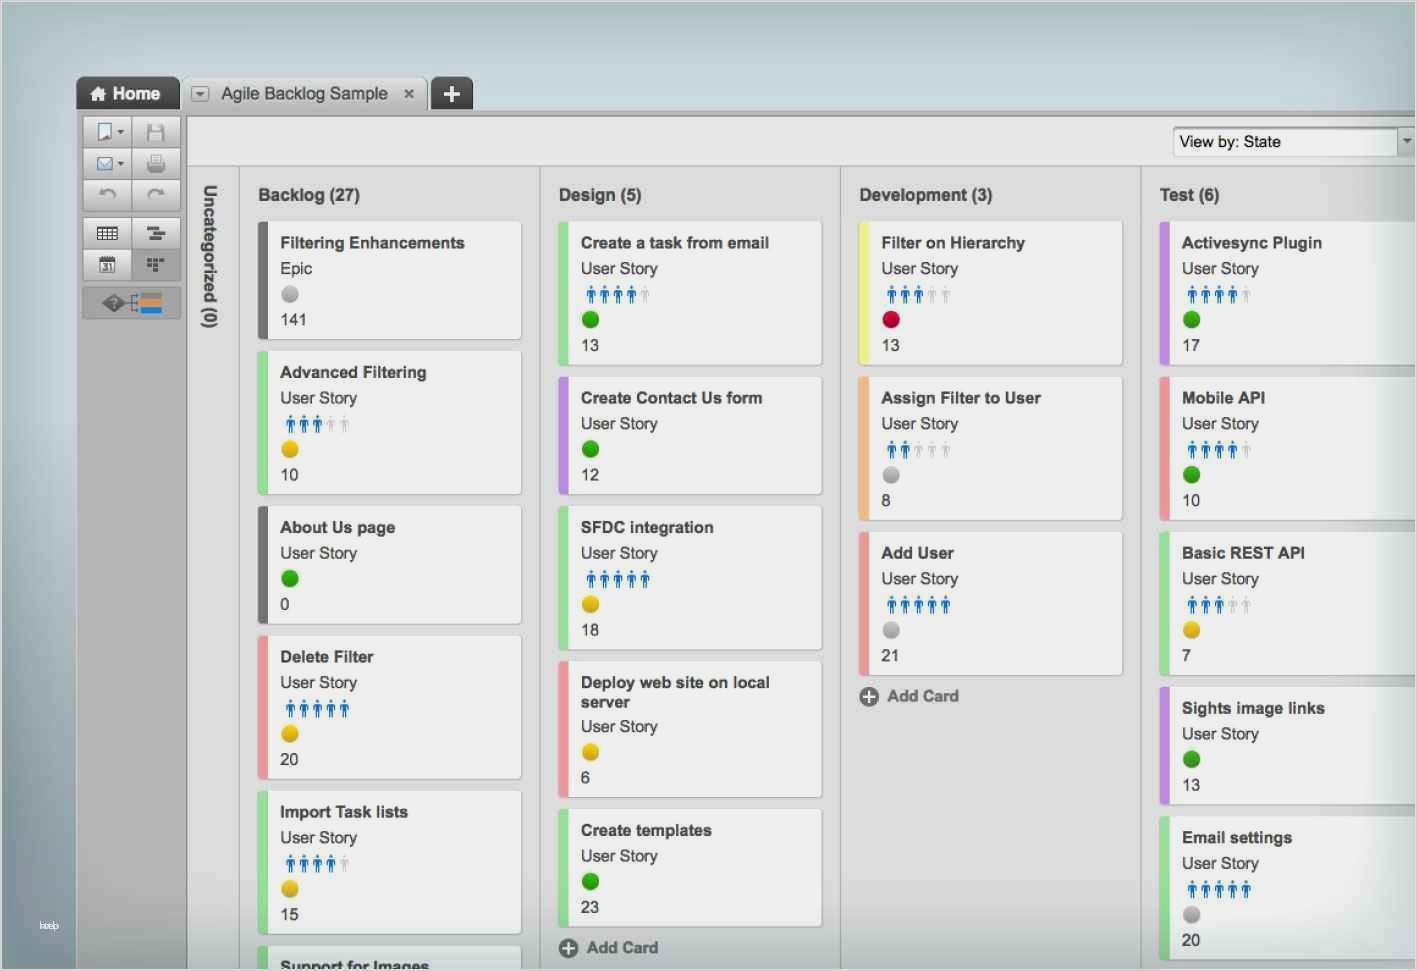1417x971 pixels.
Task: Open the Activesync Plugin card title
Action: click(x=1252, y=243)
